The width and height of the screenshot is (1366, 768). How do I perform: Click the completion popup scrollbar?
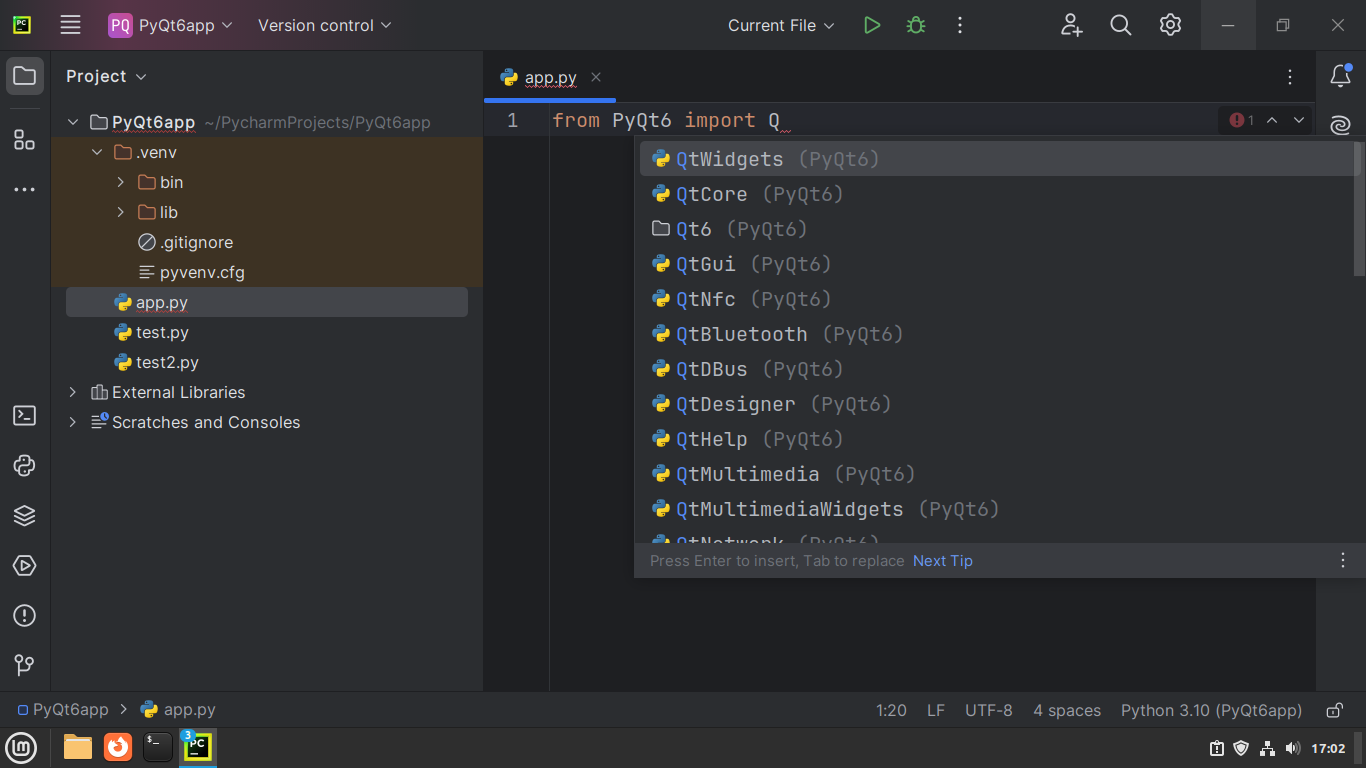pos(1358,210)
